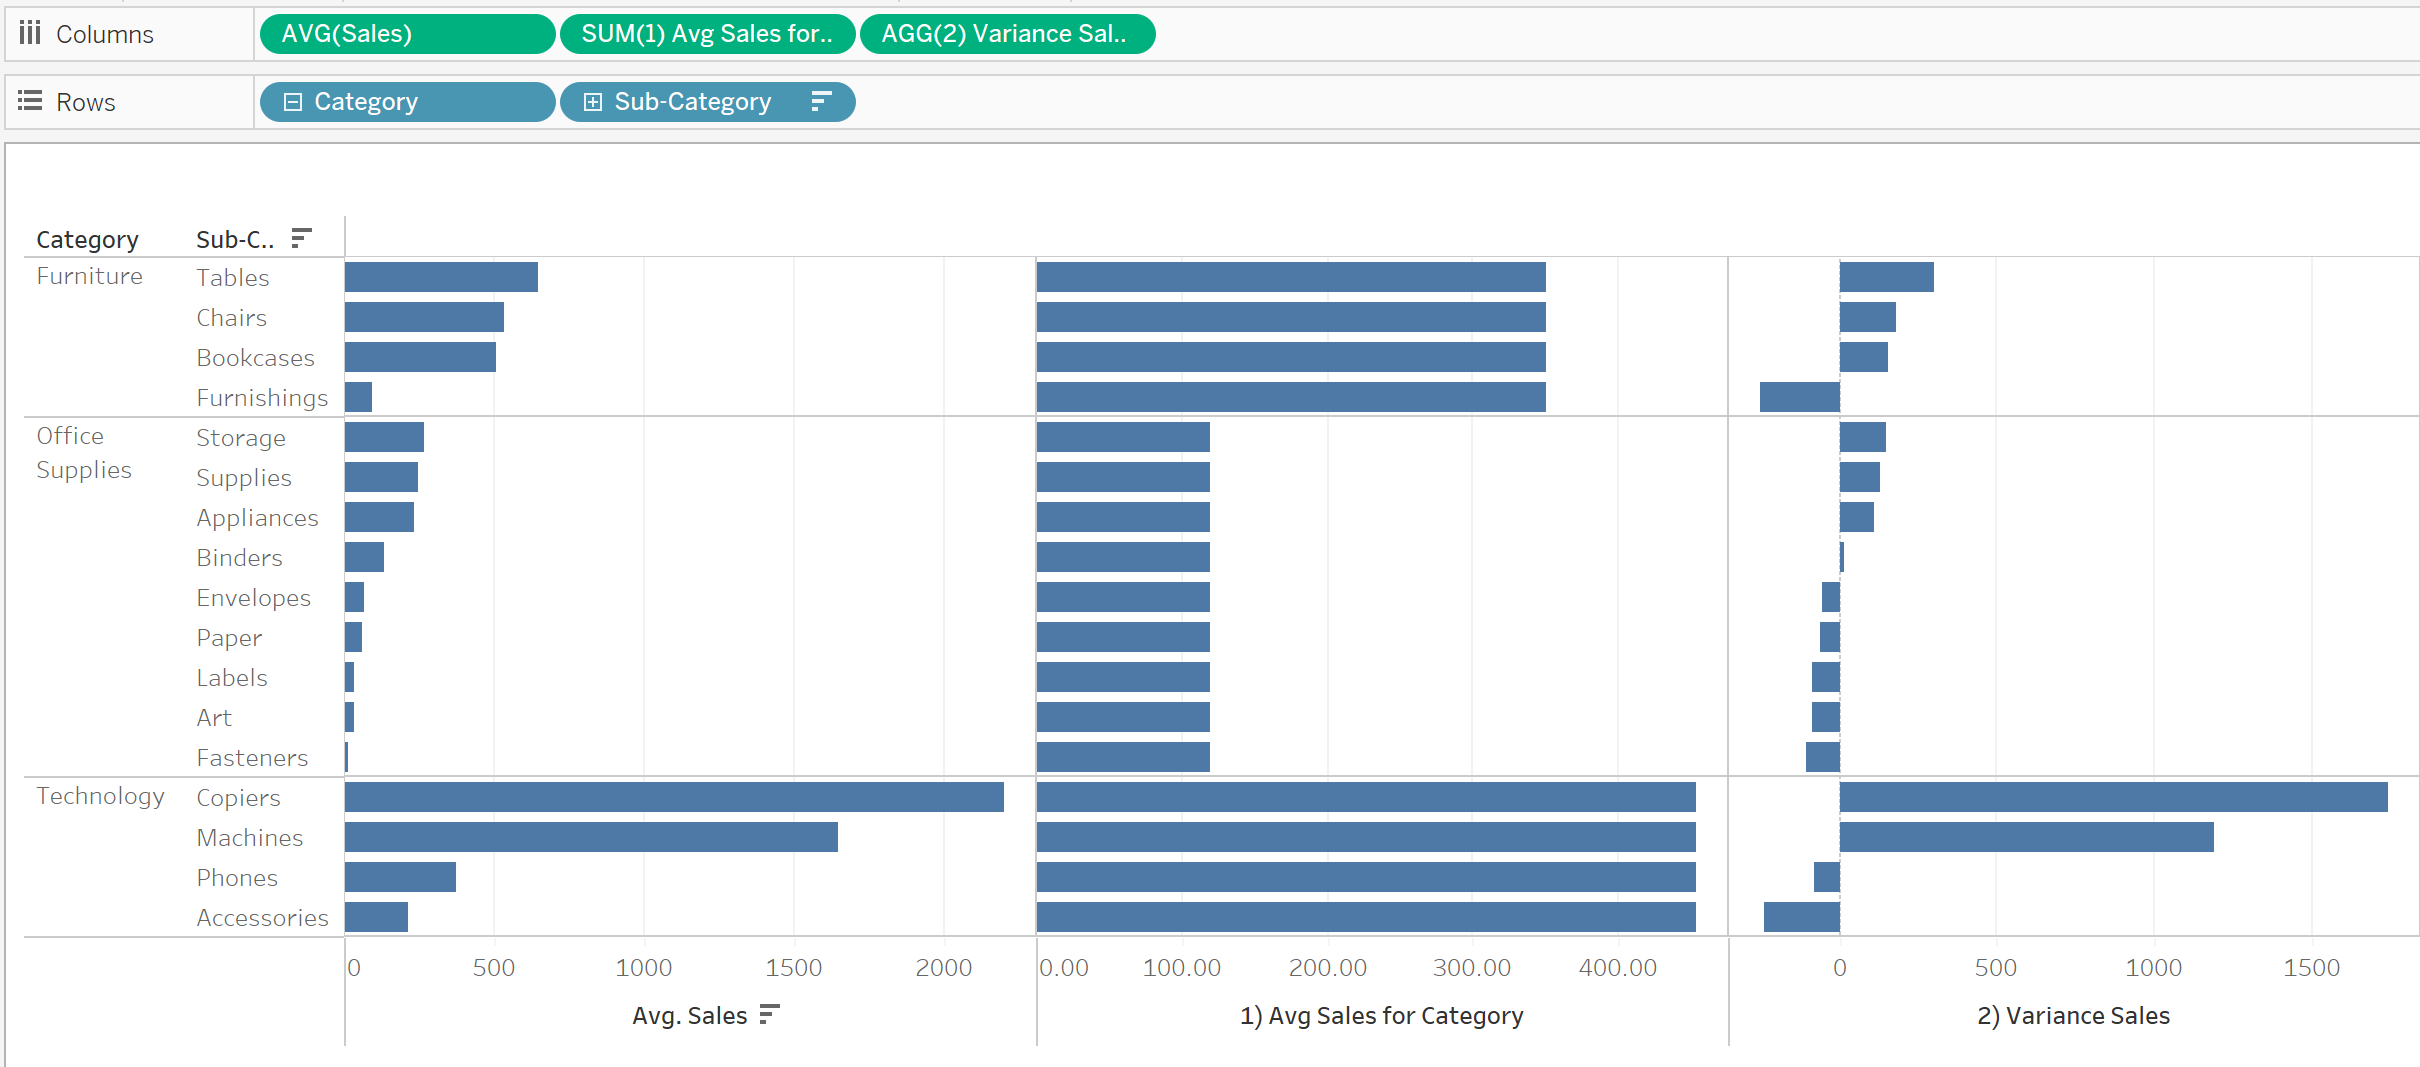Click the Furnishings sub-category row label

262,398
